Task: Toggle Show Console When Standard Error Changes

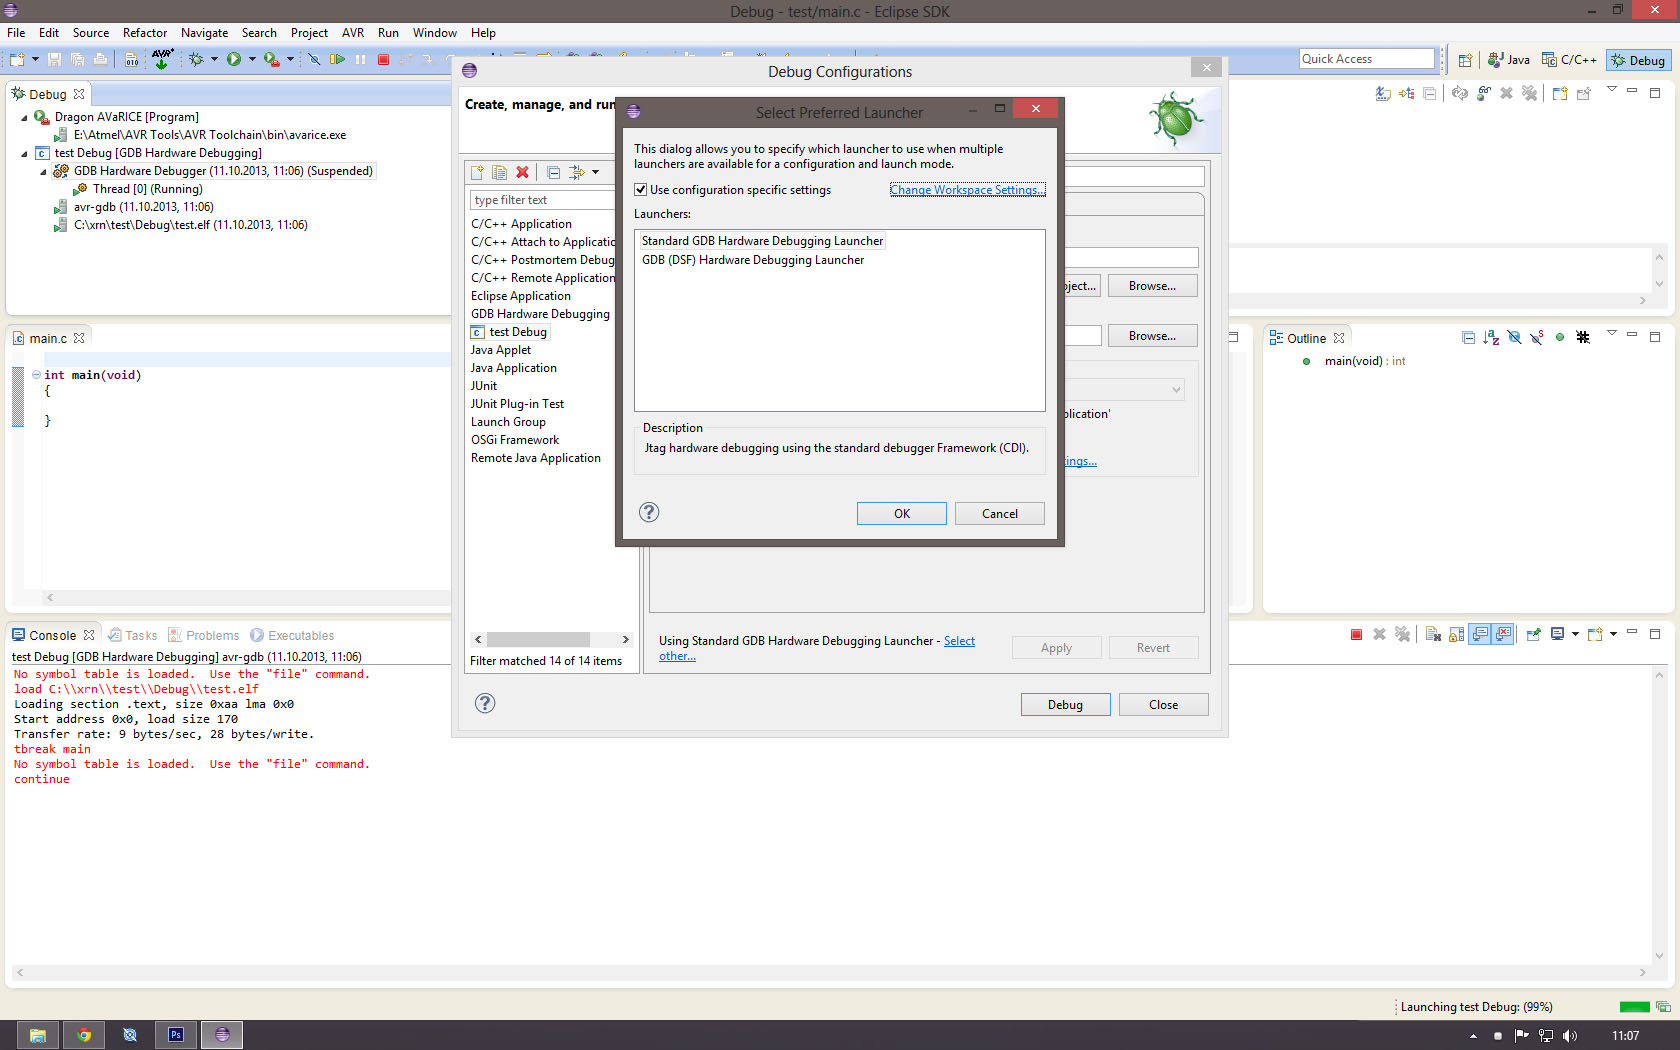Action: click(1501, 634)
